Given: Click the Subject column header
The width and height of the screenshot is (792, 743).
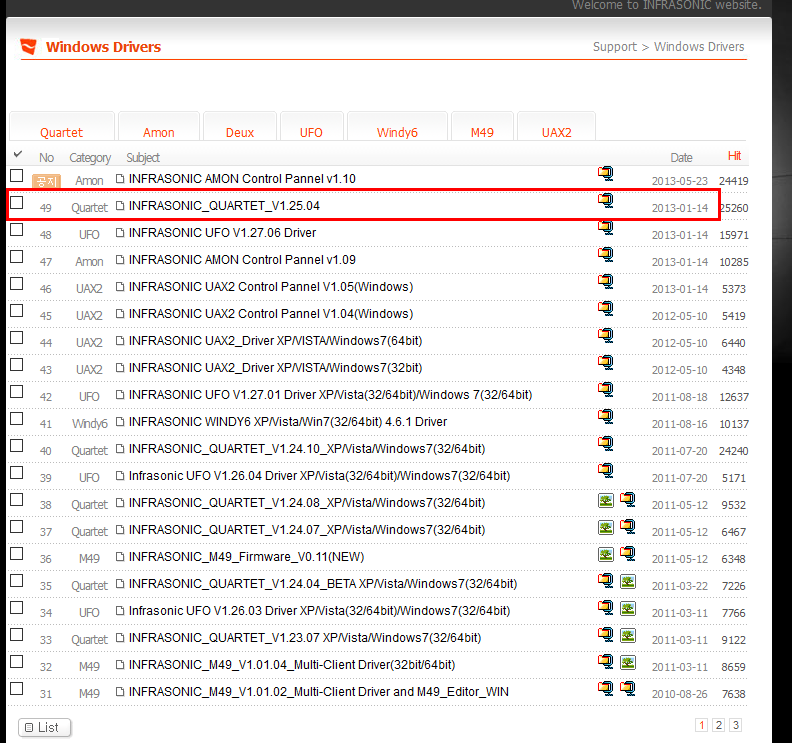Looking at the screenshot, I should [x=143, y=158].
